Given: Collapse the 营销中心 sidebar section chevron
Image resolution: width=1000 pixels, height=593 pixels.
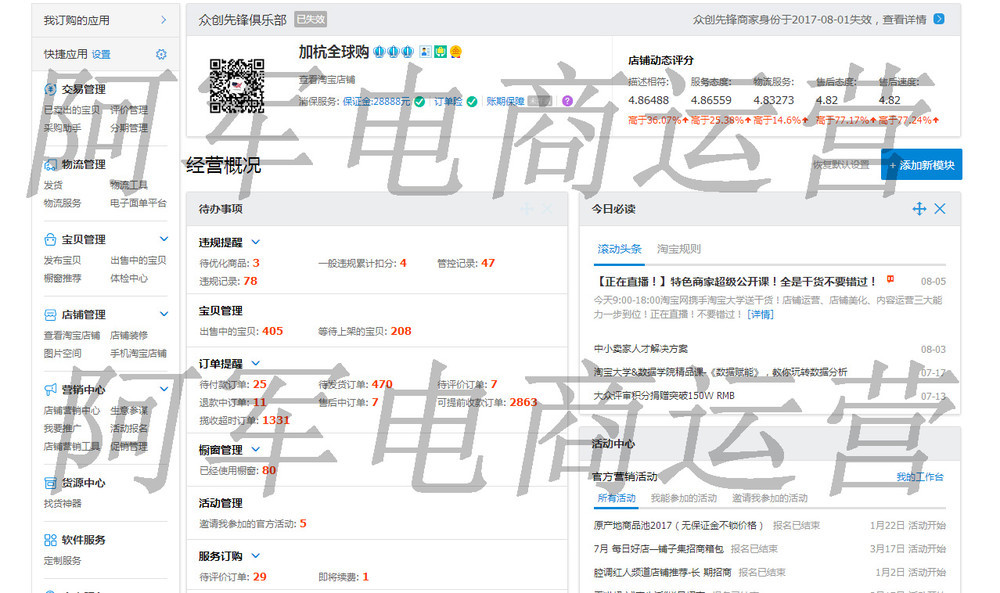Looking at the screenshot, I should [x=164, y=389].
